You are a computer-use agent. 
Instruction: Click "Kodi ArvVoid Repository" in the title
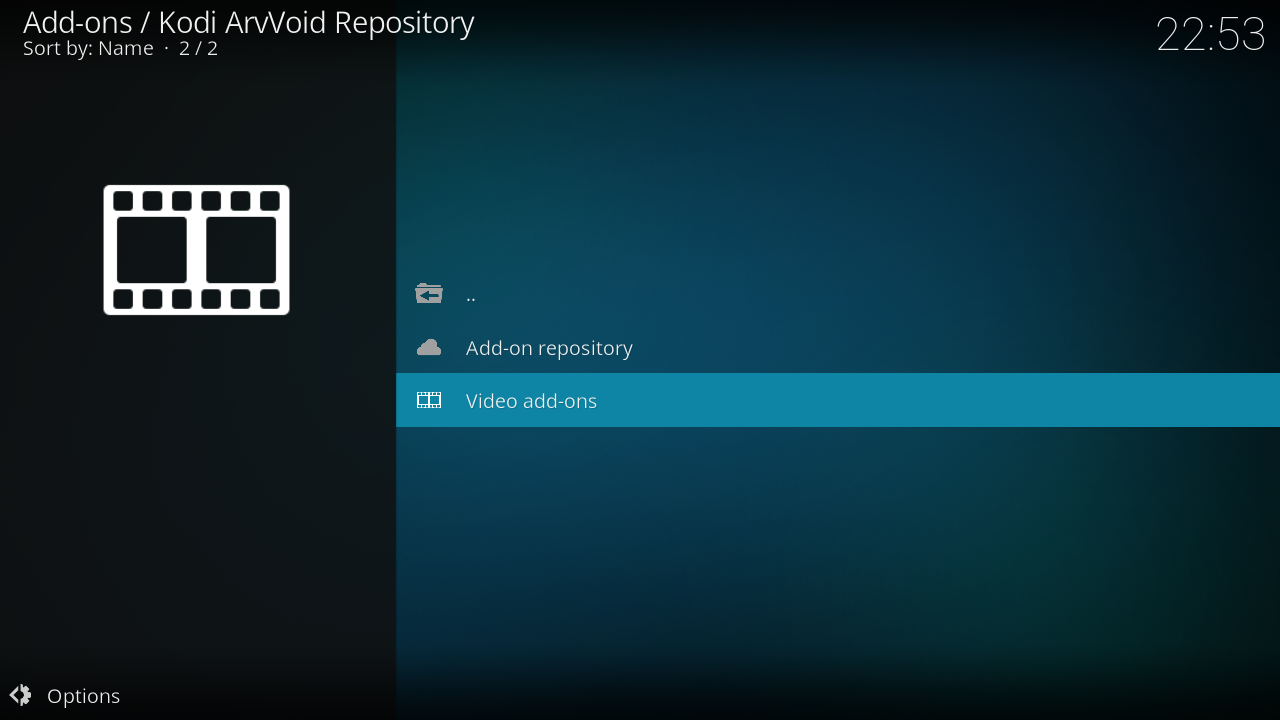point(316,22)
